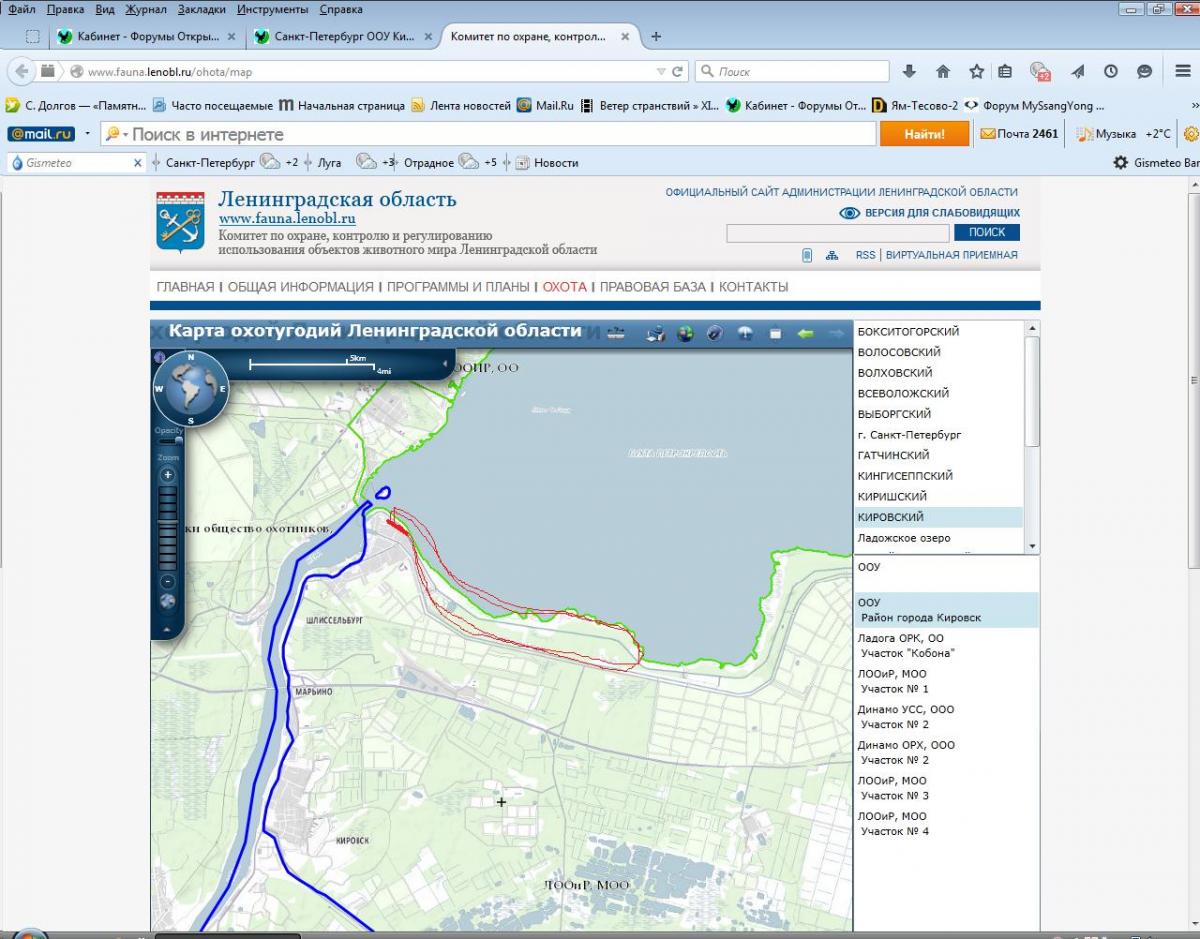Click the Opacity slider handle
Viewport: 1200px width, 939px height.
[179, 440]
